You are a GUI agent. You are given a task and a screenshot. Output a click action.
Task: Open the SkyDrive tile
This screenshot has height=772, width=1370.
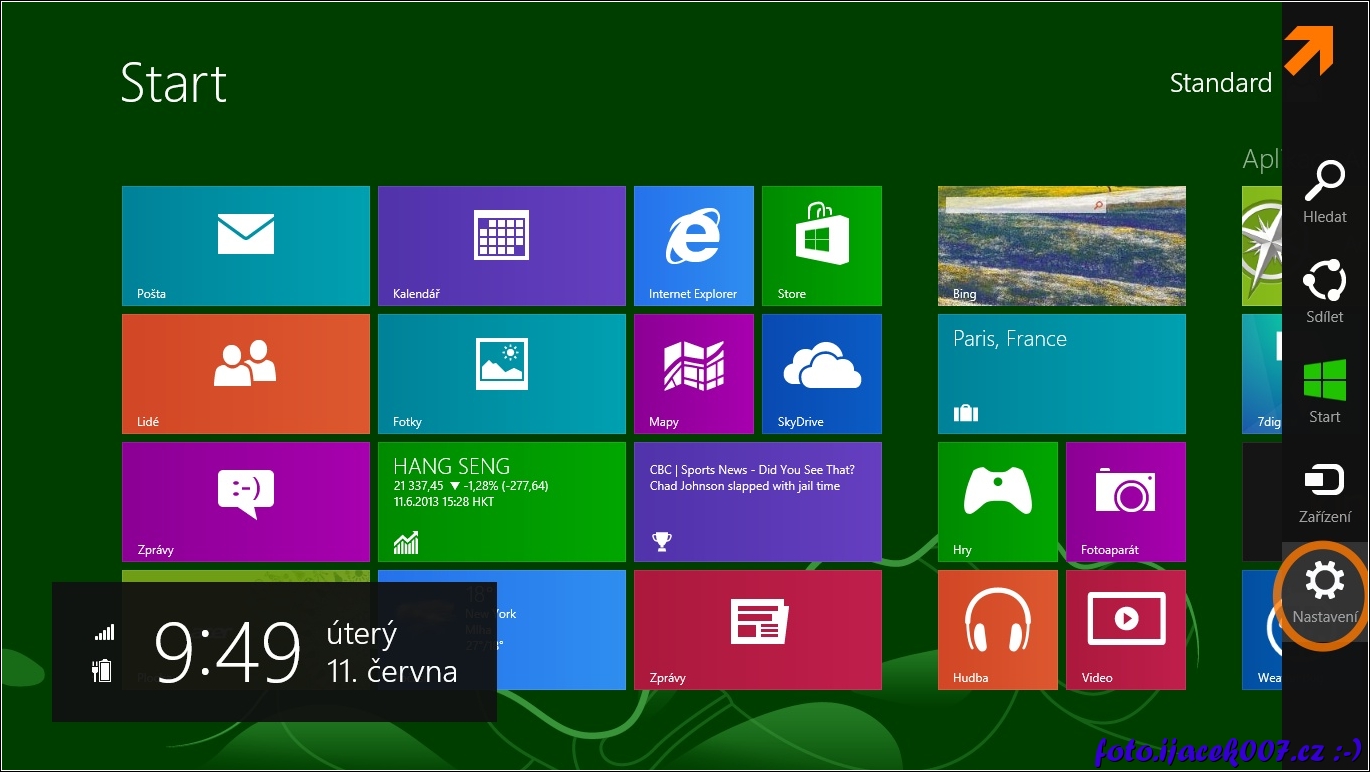(x=821, y=373)
